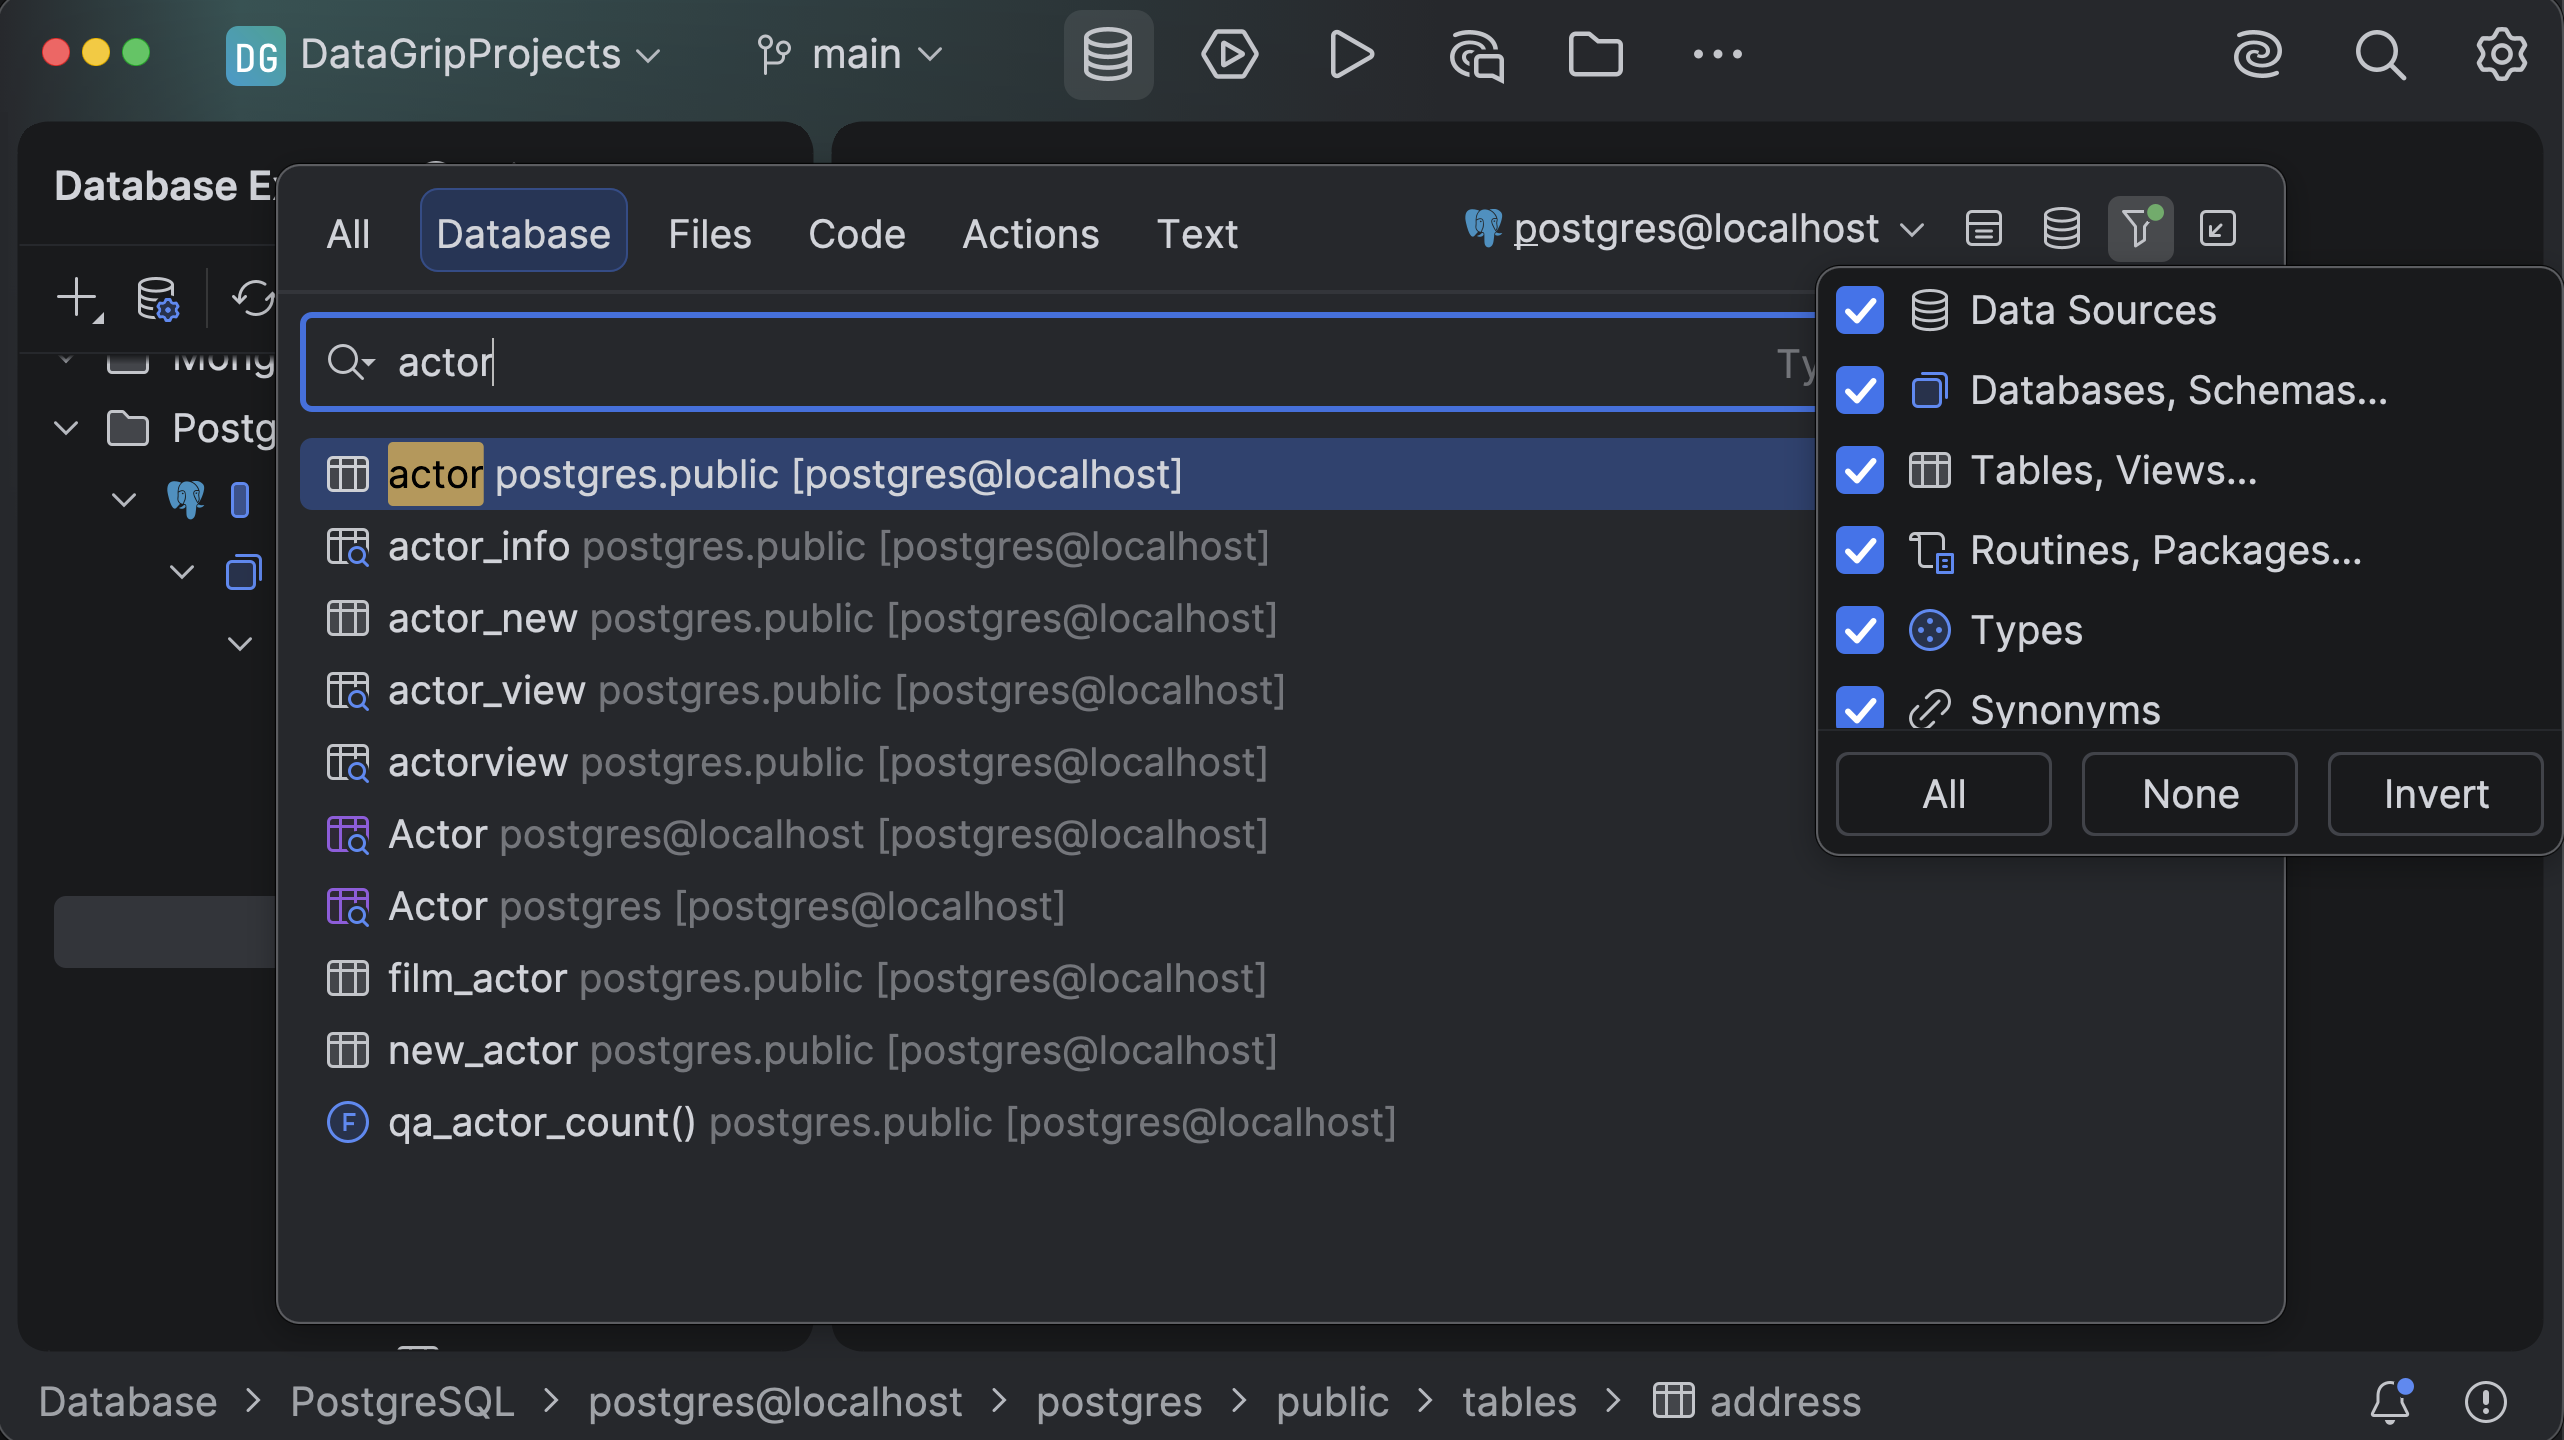This screenshot has height=1440, width=2564.
Task: Switch to the Files tab
Action: pos(710,234)
